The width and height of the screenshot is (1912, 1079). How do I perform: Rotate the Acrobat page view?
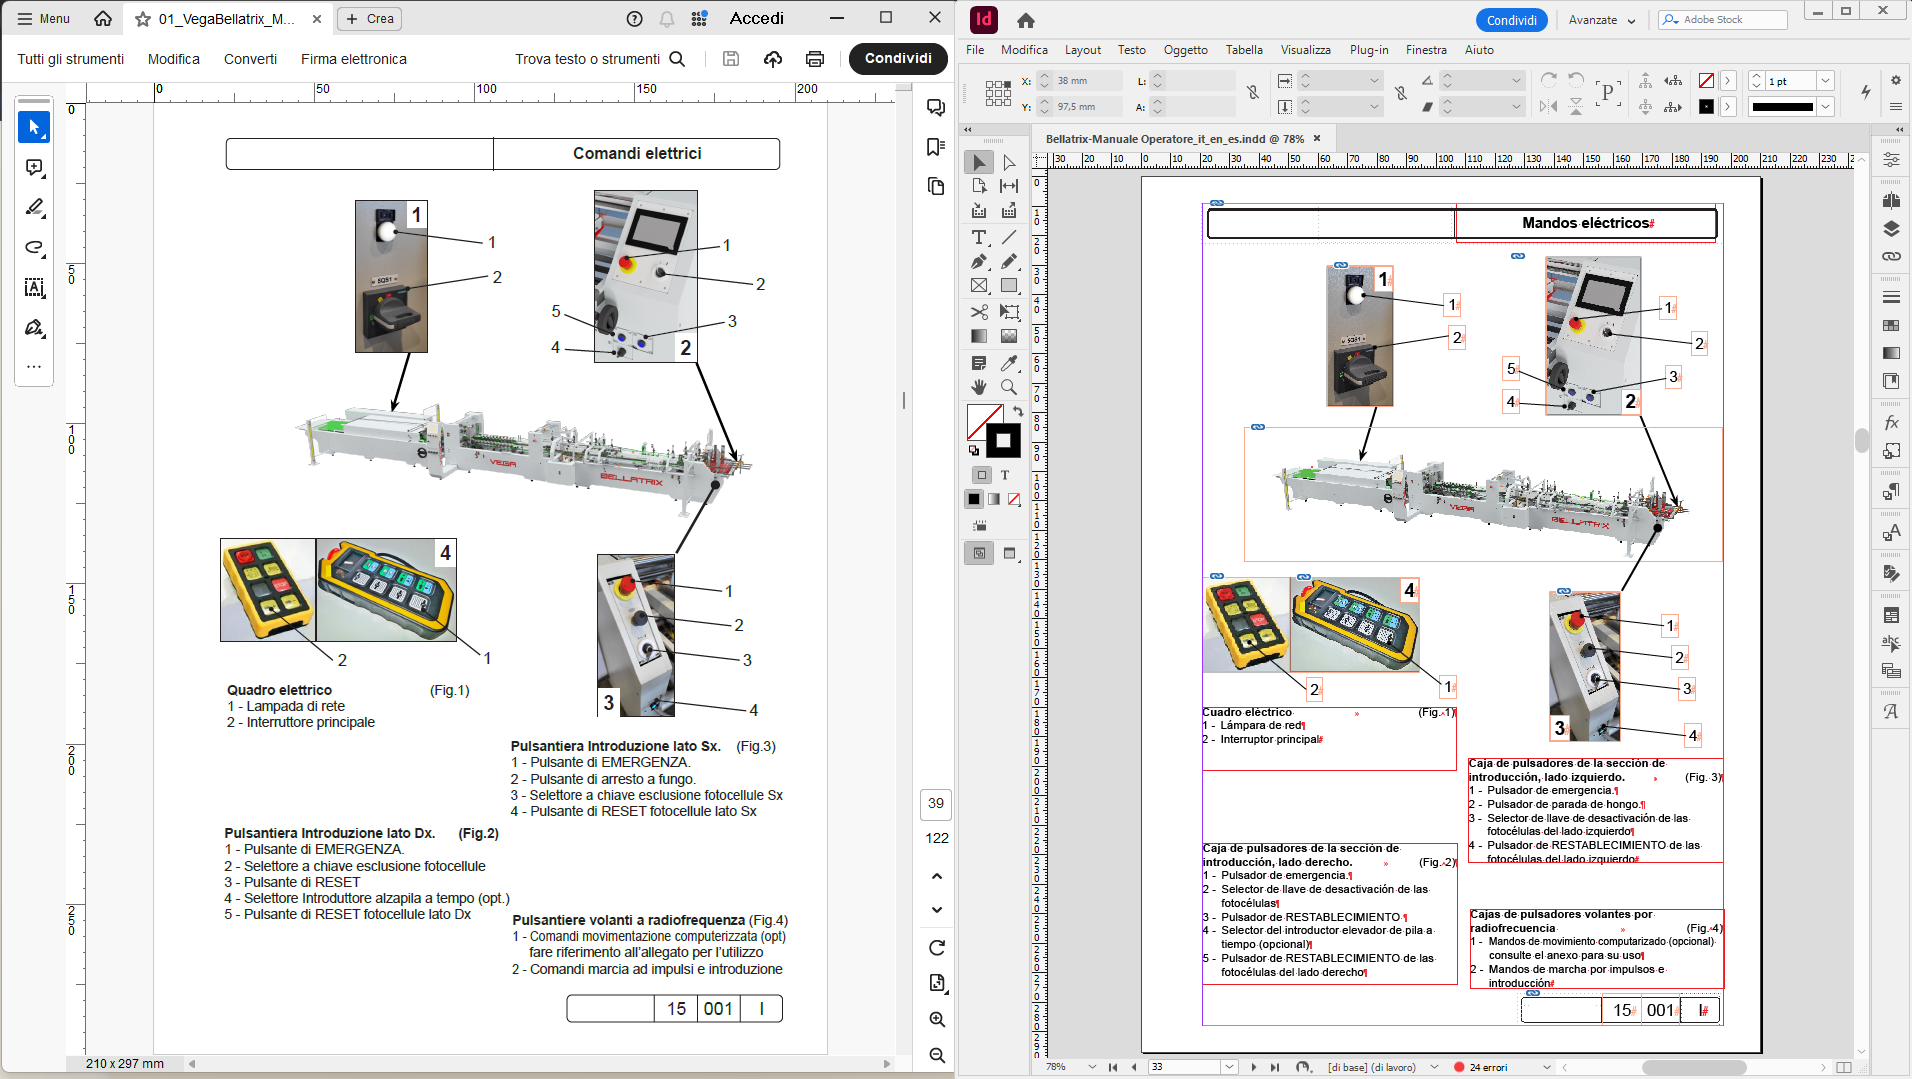[x=937, y=948]
